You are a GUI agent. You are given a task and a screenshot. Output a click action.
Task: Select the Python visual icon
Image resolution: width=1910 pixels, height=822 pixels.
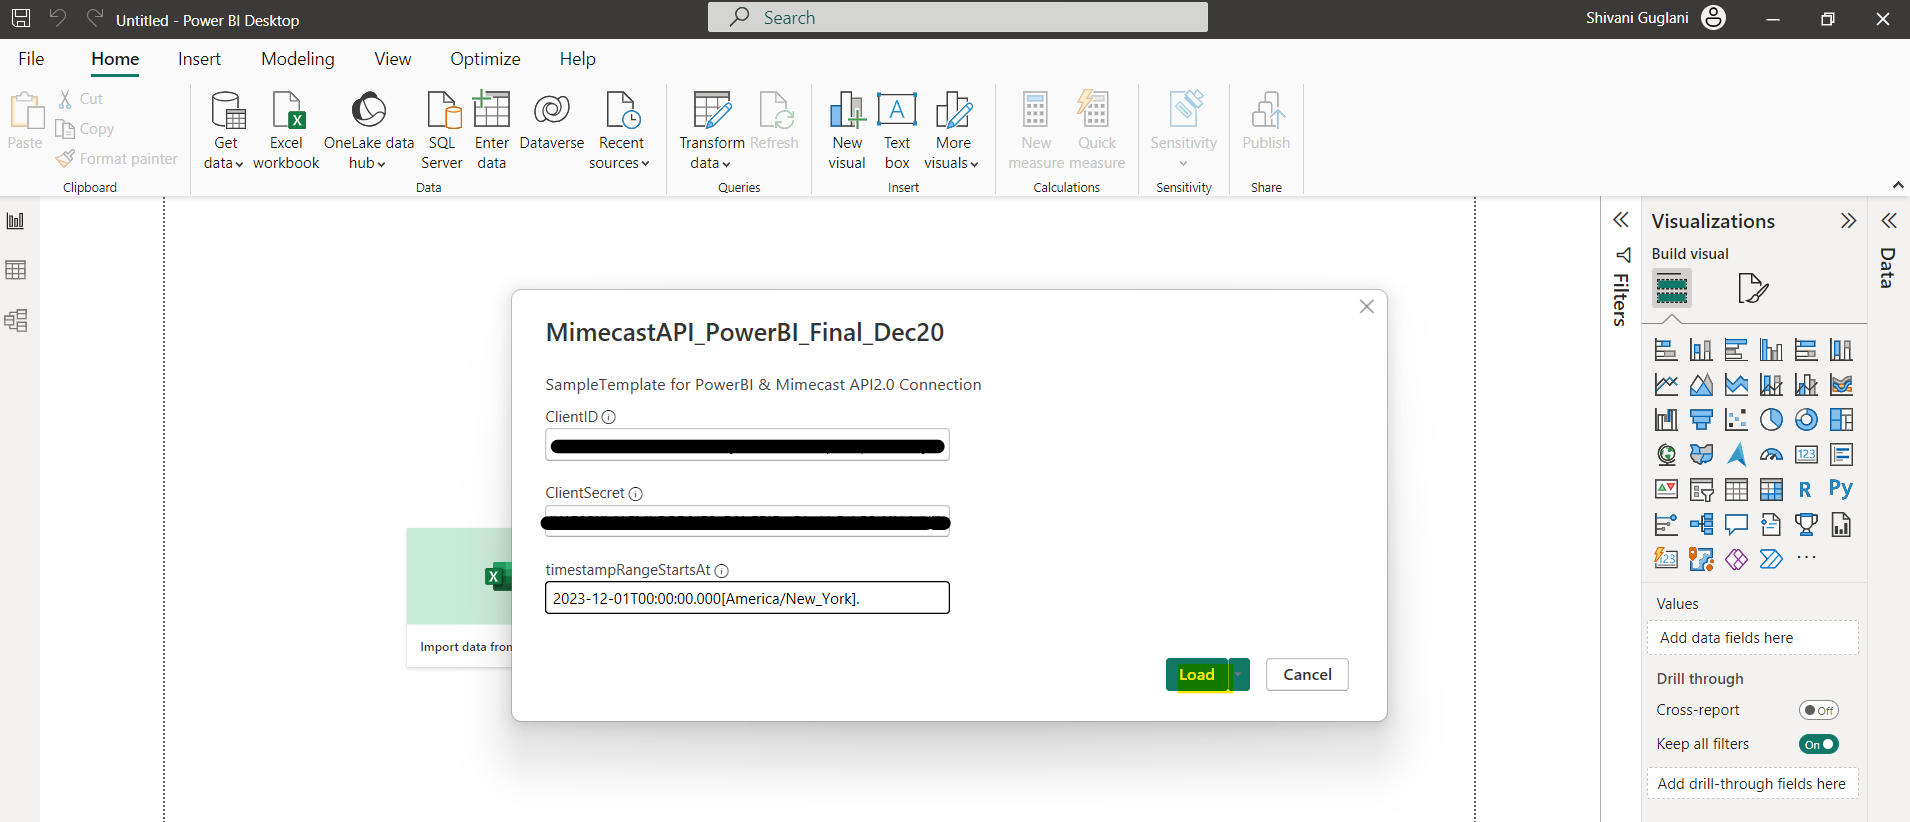[1840, 489]
